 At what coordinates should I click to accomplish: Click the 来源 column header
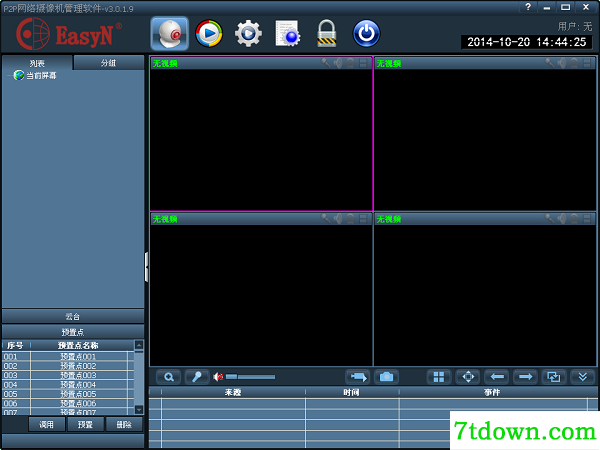click(233, 392)
